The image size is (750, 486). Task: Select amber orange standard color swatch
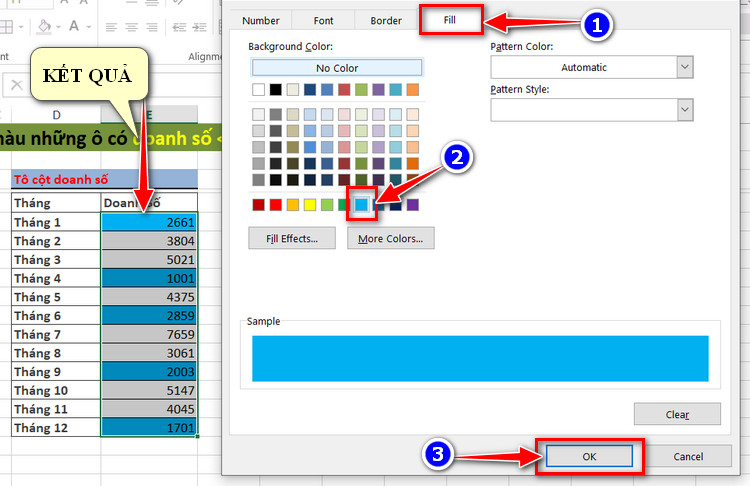click(293, 205)
